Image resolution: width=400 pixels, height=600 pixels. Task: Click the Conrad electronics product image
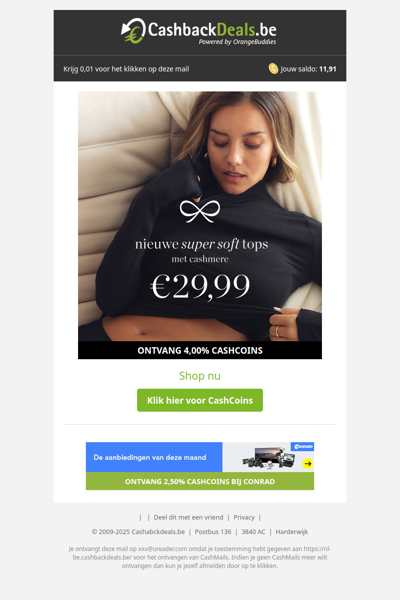click(x=268, y=458)
